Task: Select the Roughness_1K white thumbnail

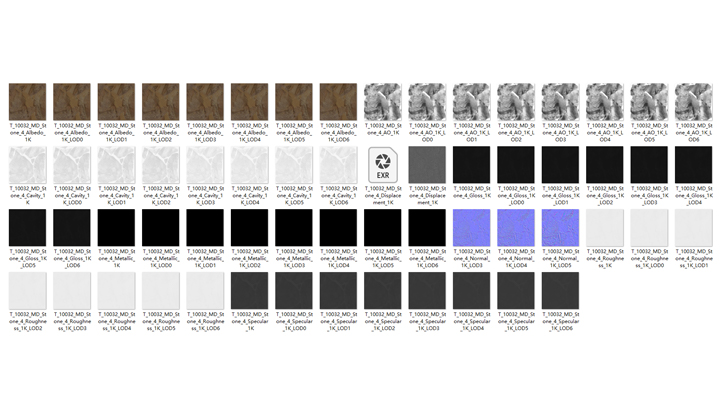Action: [x=605, y=227]
